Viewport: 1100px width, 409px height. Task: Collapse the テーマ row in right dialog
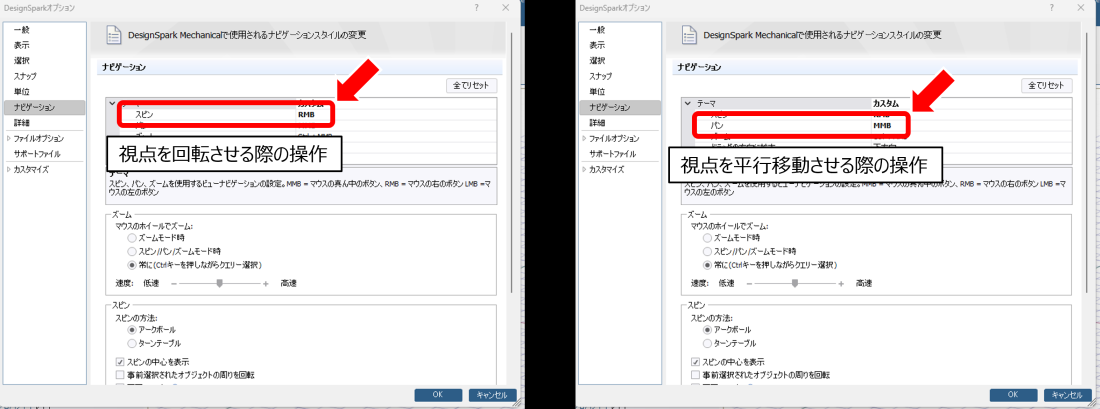pos(687,103)
